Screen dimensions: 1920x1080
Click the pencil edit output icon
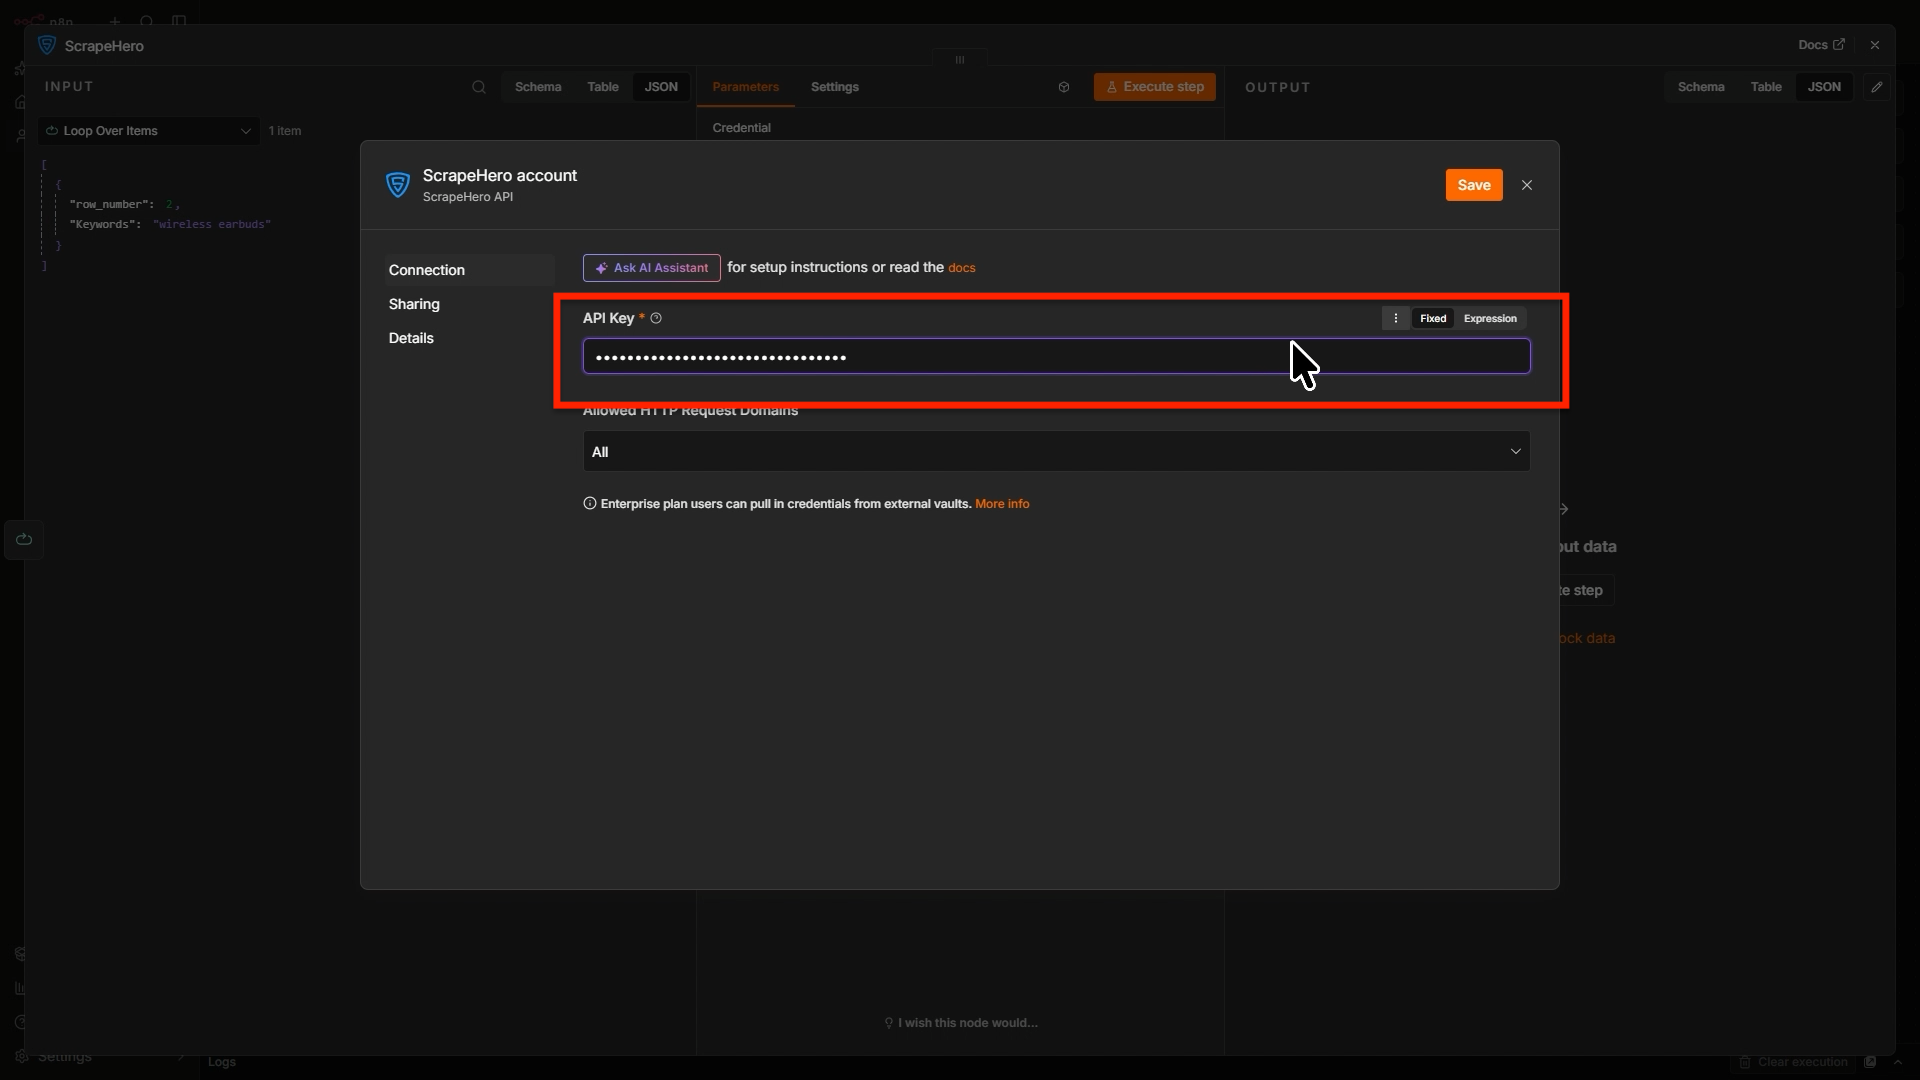pos(1877,87)
